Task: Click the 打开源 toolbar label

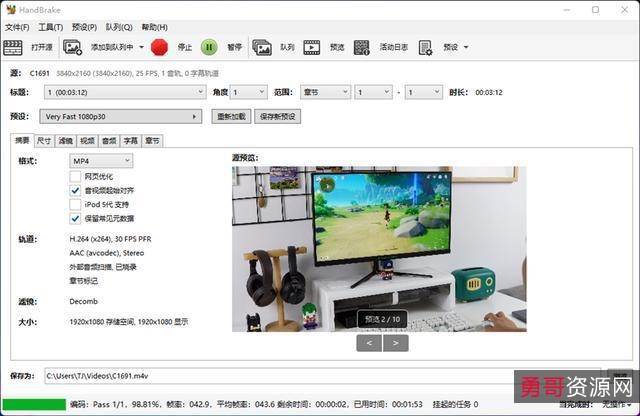Action: [42, 47]
